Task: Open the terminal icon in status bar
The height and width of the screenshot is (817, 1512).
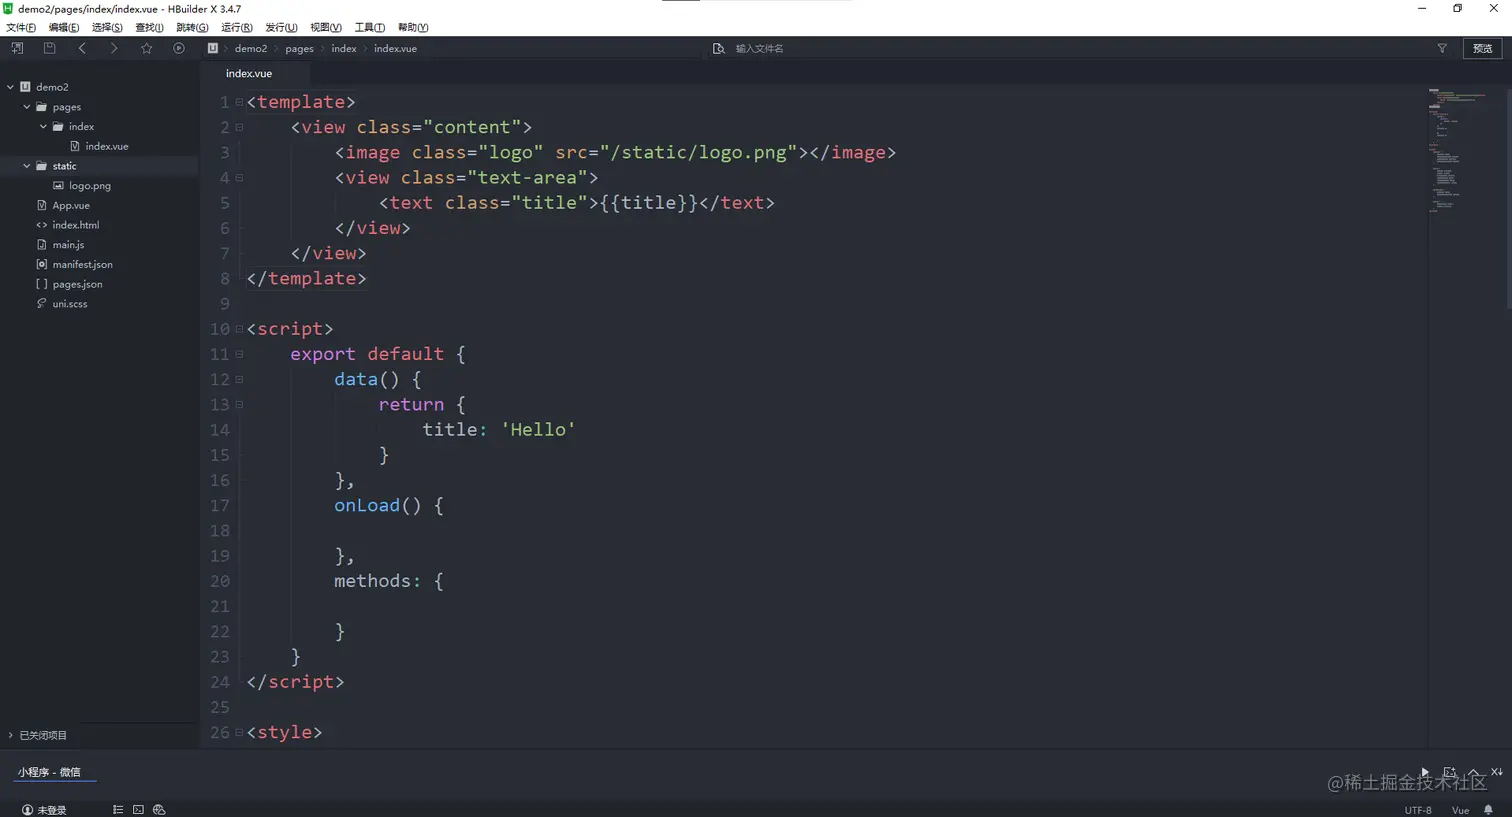Action: [x=138, y=810]
